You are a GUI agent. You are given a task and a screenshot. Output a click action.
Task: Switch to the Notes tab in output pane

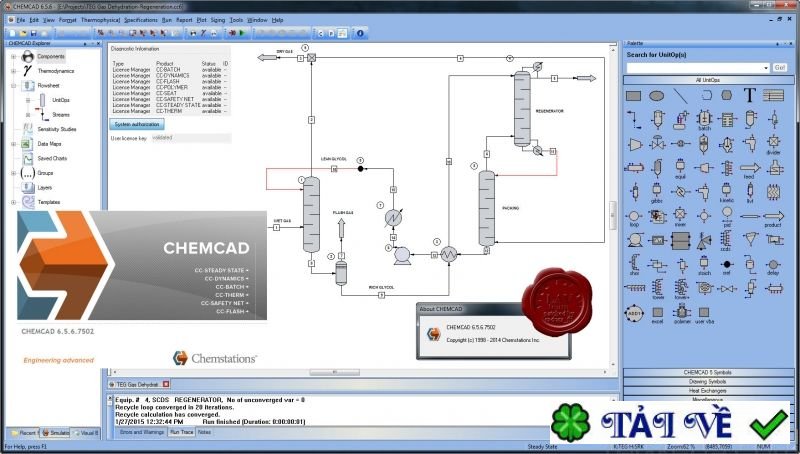pyautogui.click(x=204, y=432)
